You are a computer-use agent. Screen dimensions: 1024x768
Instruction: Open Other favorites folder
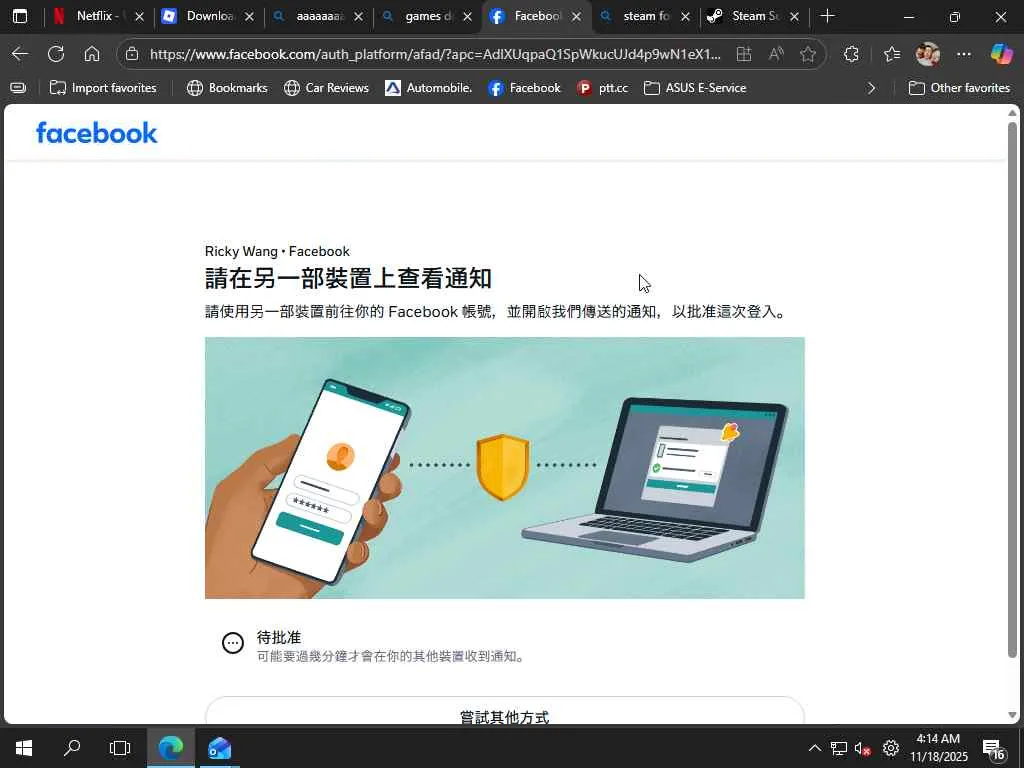click(x=959, y=88)
